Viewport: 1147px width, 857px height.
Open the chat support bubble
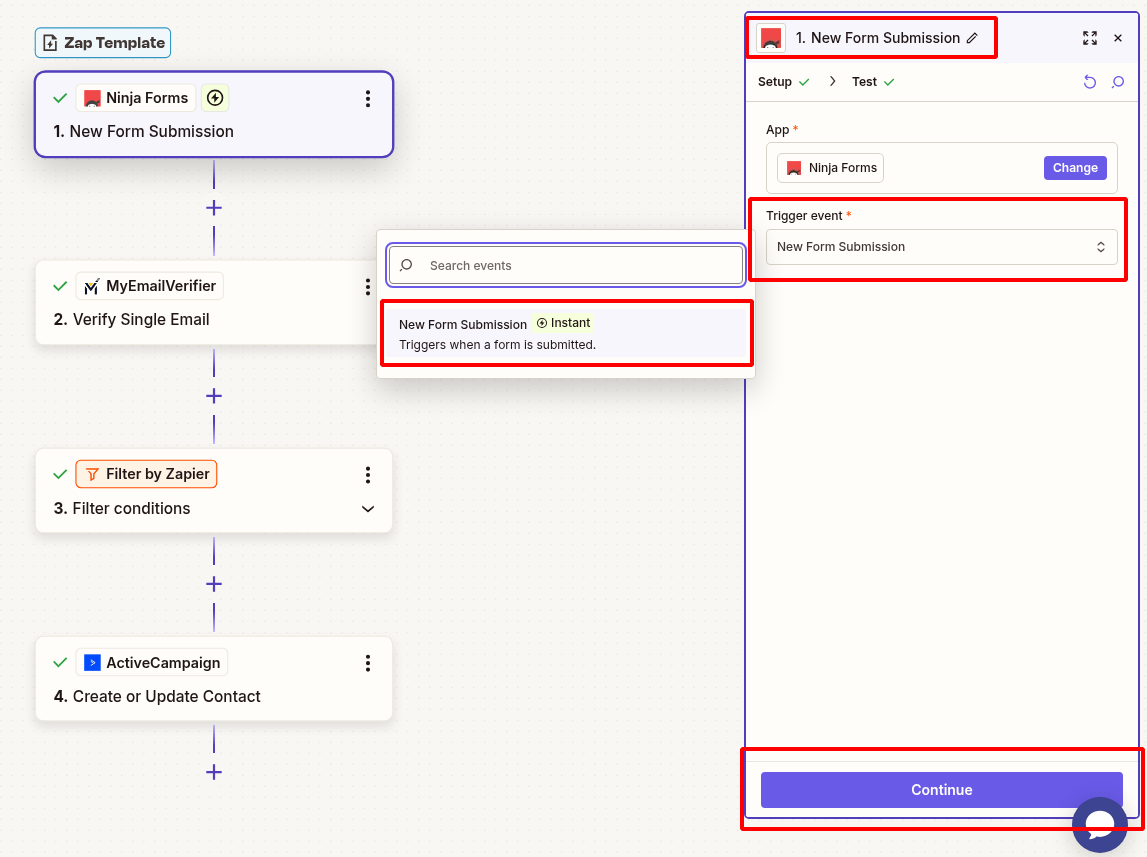coord(1100,824)
